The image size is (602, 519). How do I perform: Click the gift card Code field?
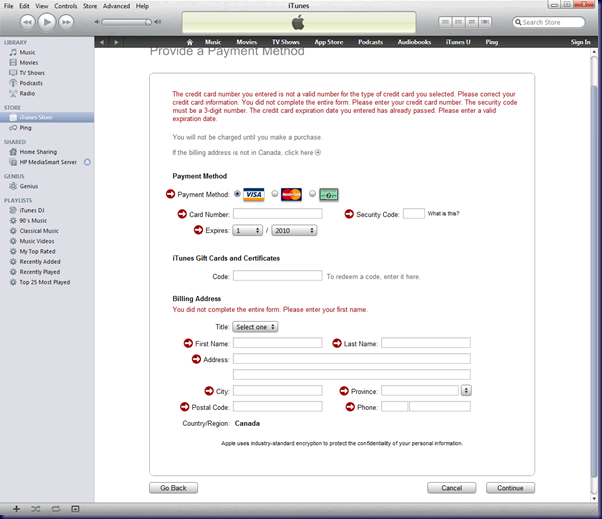point(278,276)
